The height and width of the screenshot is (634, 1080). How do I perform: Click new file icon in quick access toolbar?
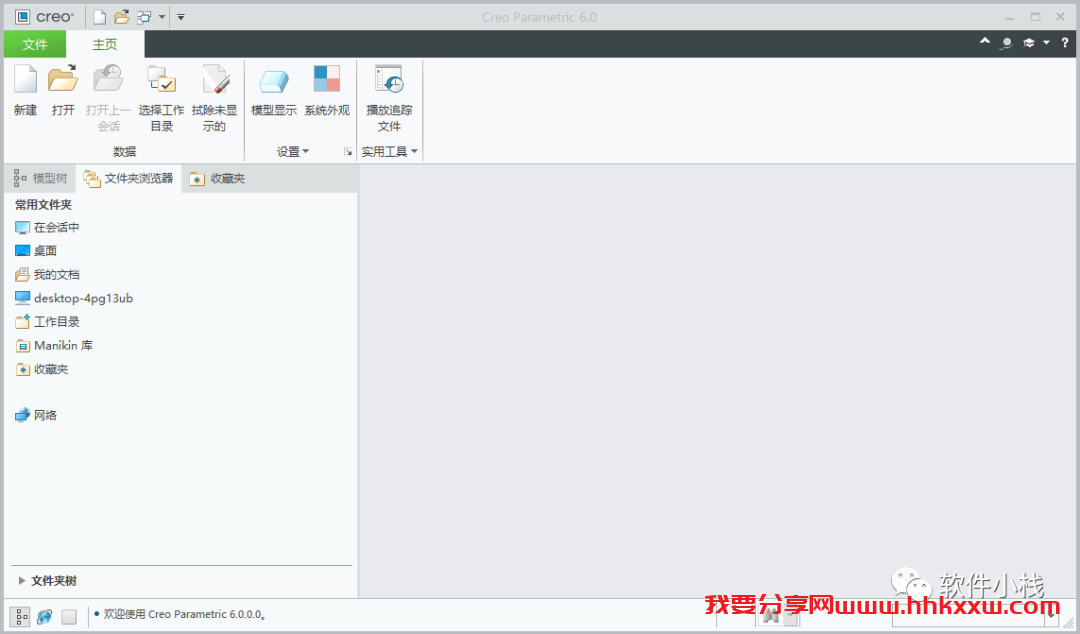coord(100,17)
